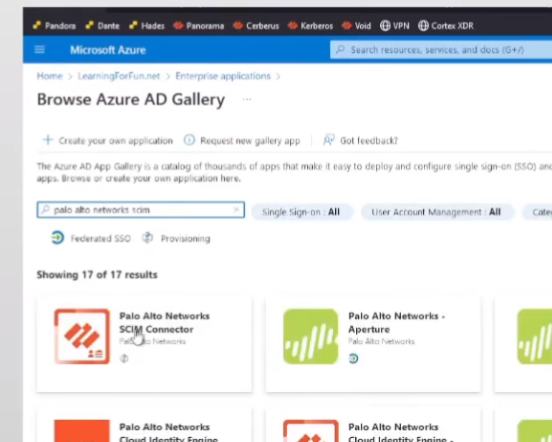Open the Void bookmark

click(357, 26)
